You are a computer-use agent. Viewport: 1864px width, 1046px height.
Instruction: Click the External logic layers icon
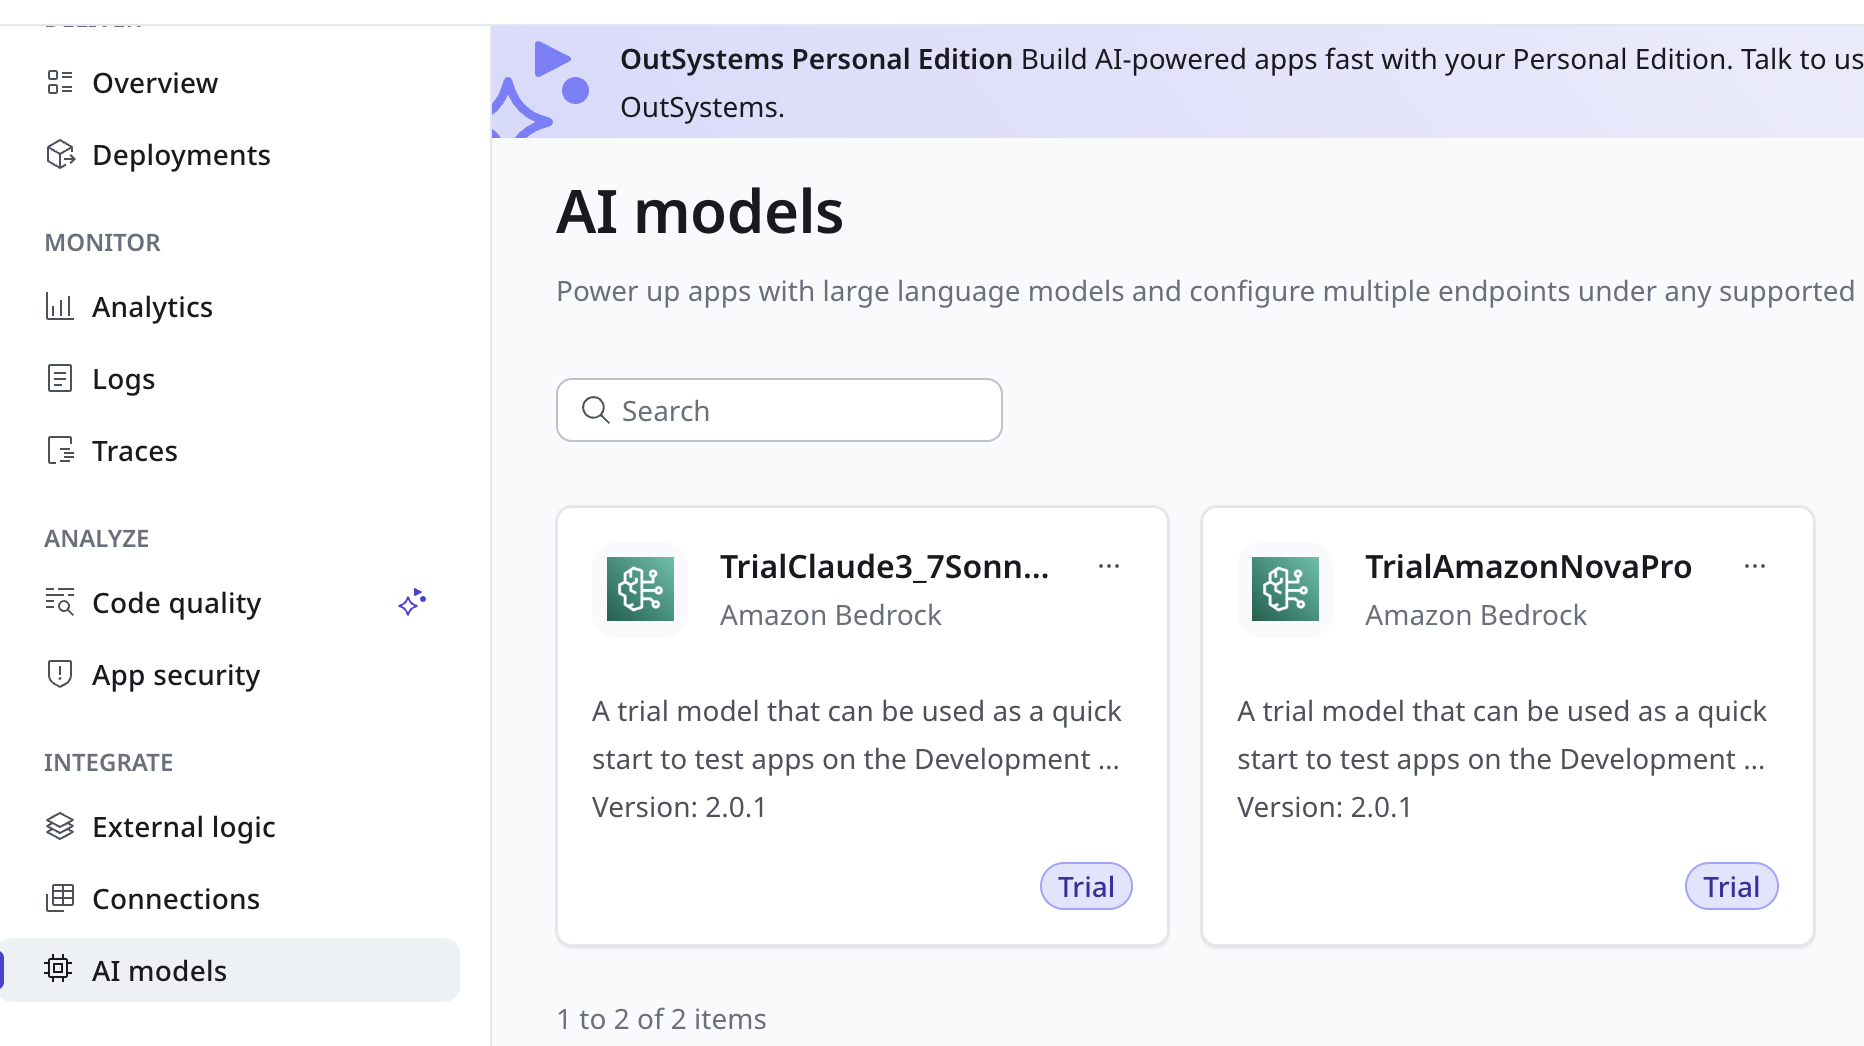click(60, 826)
